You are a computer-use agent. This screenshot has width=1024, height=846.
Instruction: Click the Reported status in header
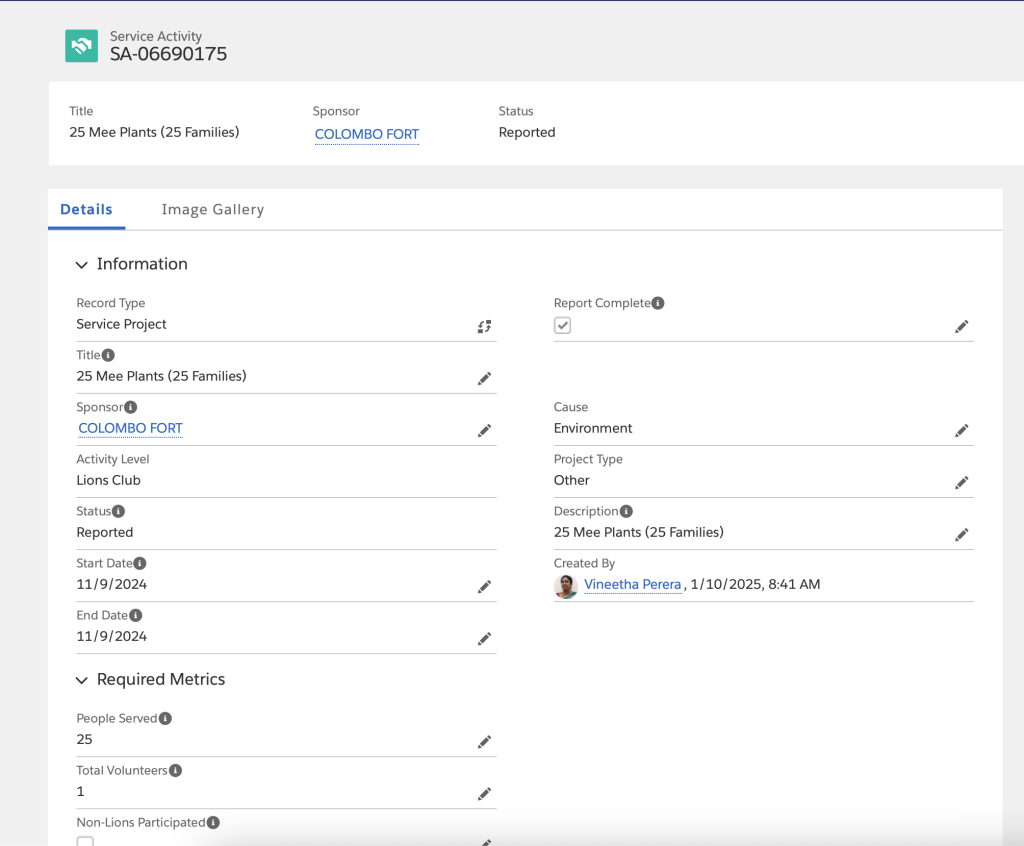pyautogui.click(x=527, y=132)
